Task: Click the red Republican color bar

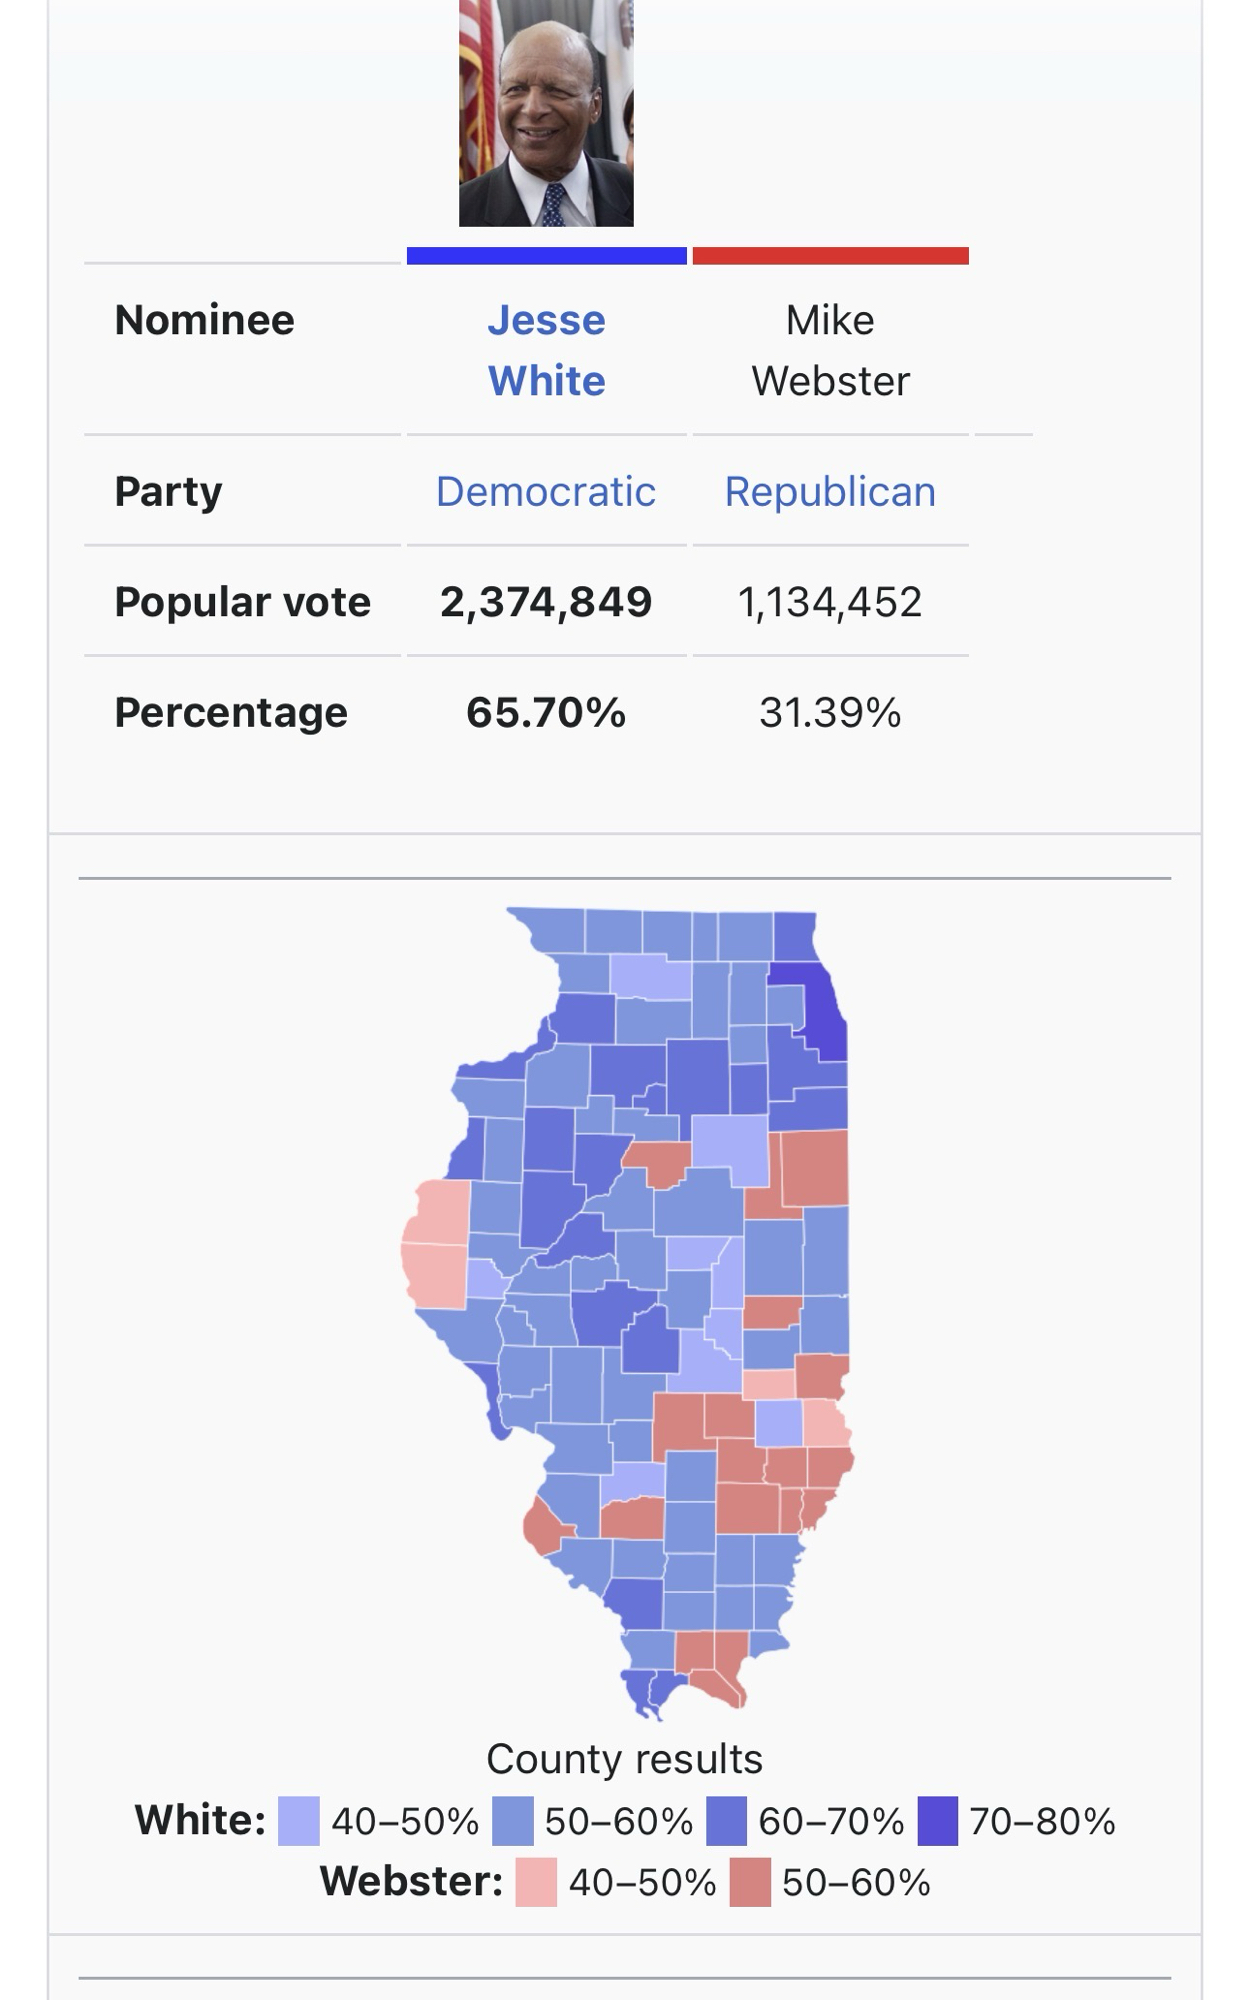Action: (830, 256)
